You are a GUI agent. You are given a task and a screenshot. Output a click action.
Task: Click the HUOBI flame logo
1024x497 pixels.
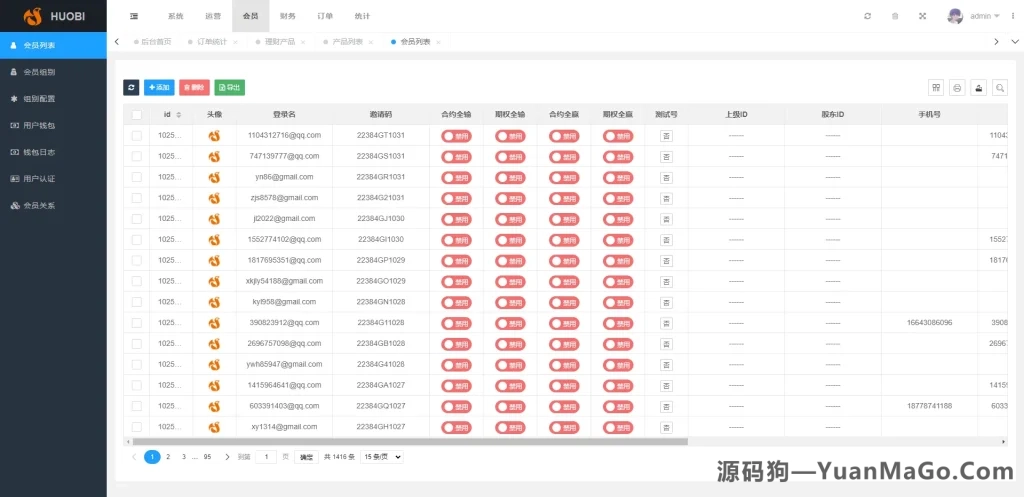[32, 16]
